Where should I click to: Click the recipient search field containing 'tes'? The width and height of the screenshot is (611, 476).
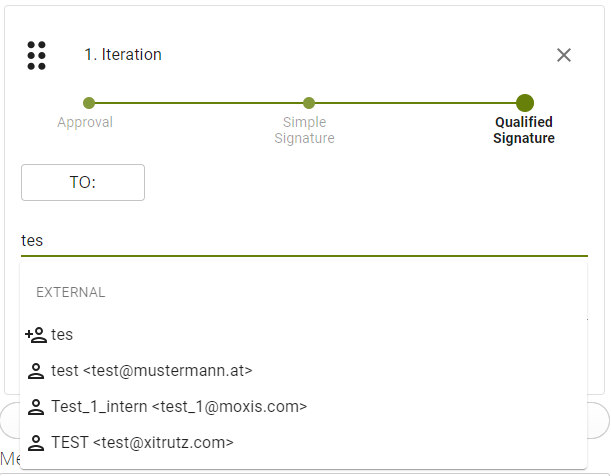click(x=300, y=241)
